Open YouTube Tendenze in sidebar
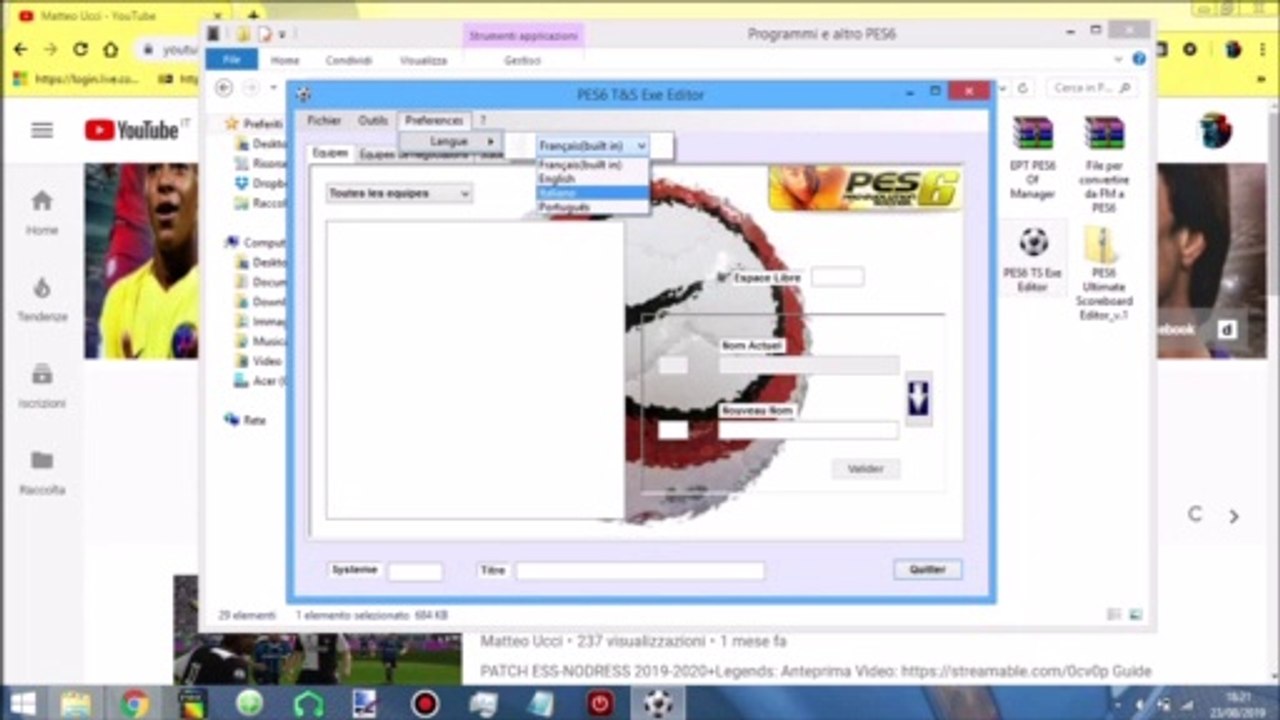 [42, 299]
